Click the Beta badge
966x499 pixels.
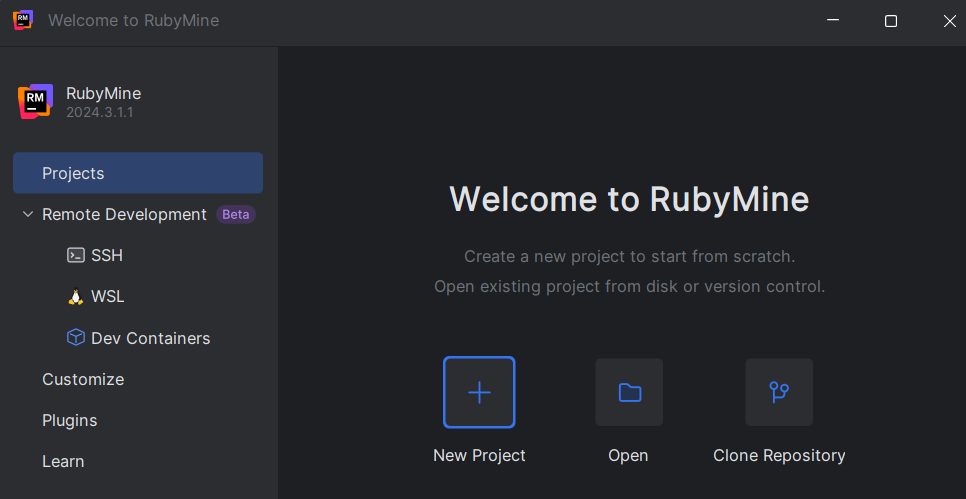tap(236, 214)
